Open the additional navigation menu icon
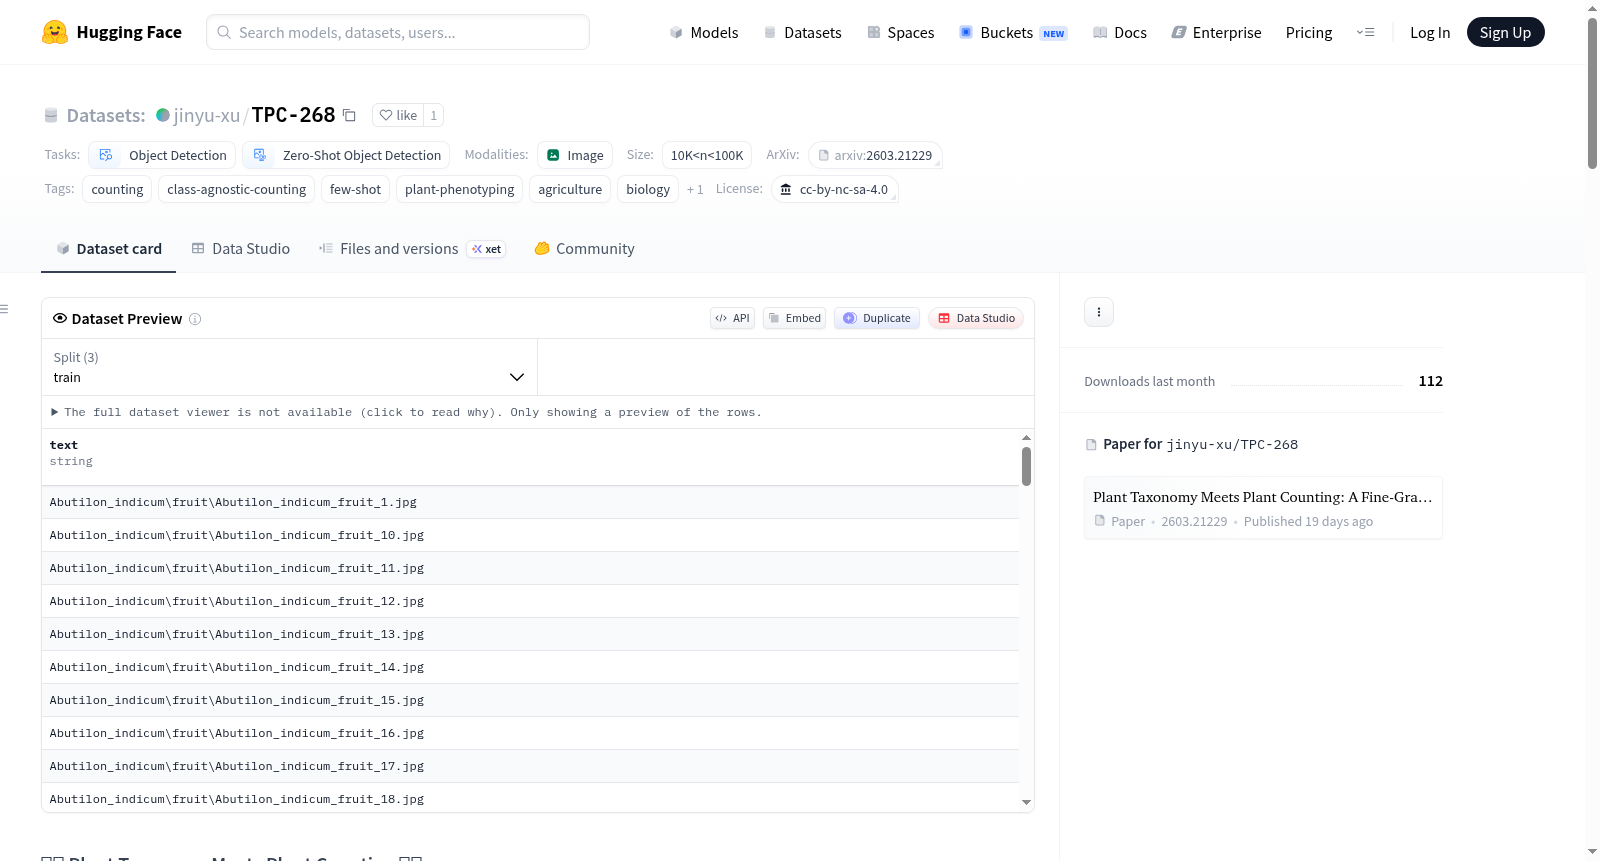This screenshot has height=861, width=1600. pyautogui.click(x=1365, y=32)
